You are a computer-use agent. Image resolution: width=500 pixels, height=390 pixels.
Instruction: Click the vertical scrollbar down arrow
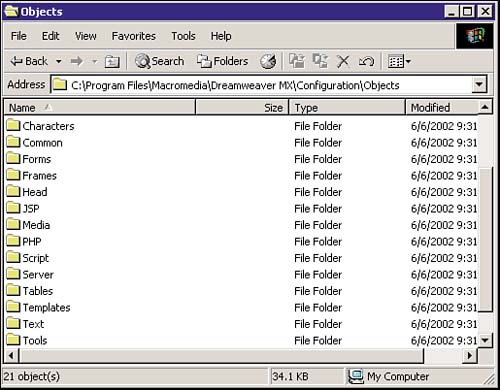pos(485,340)
